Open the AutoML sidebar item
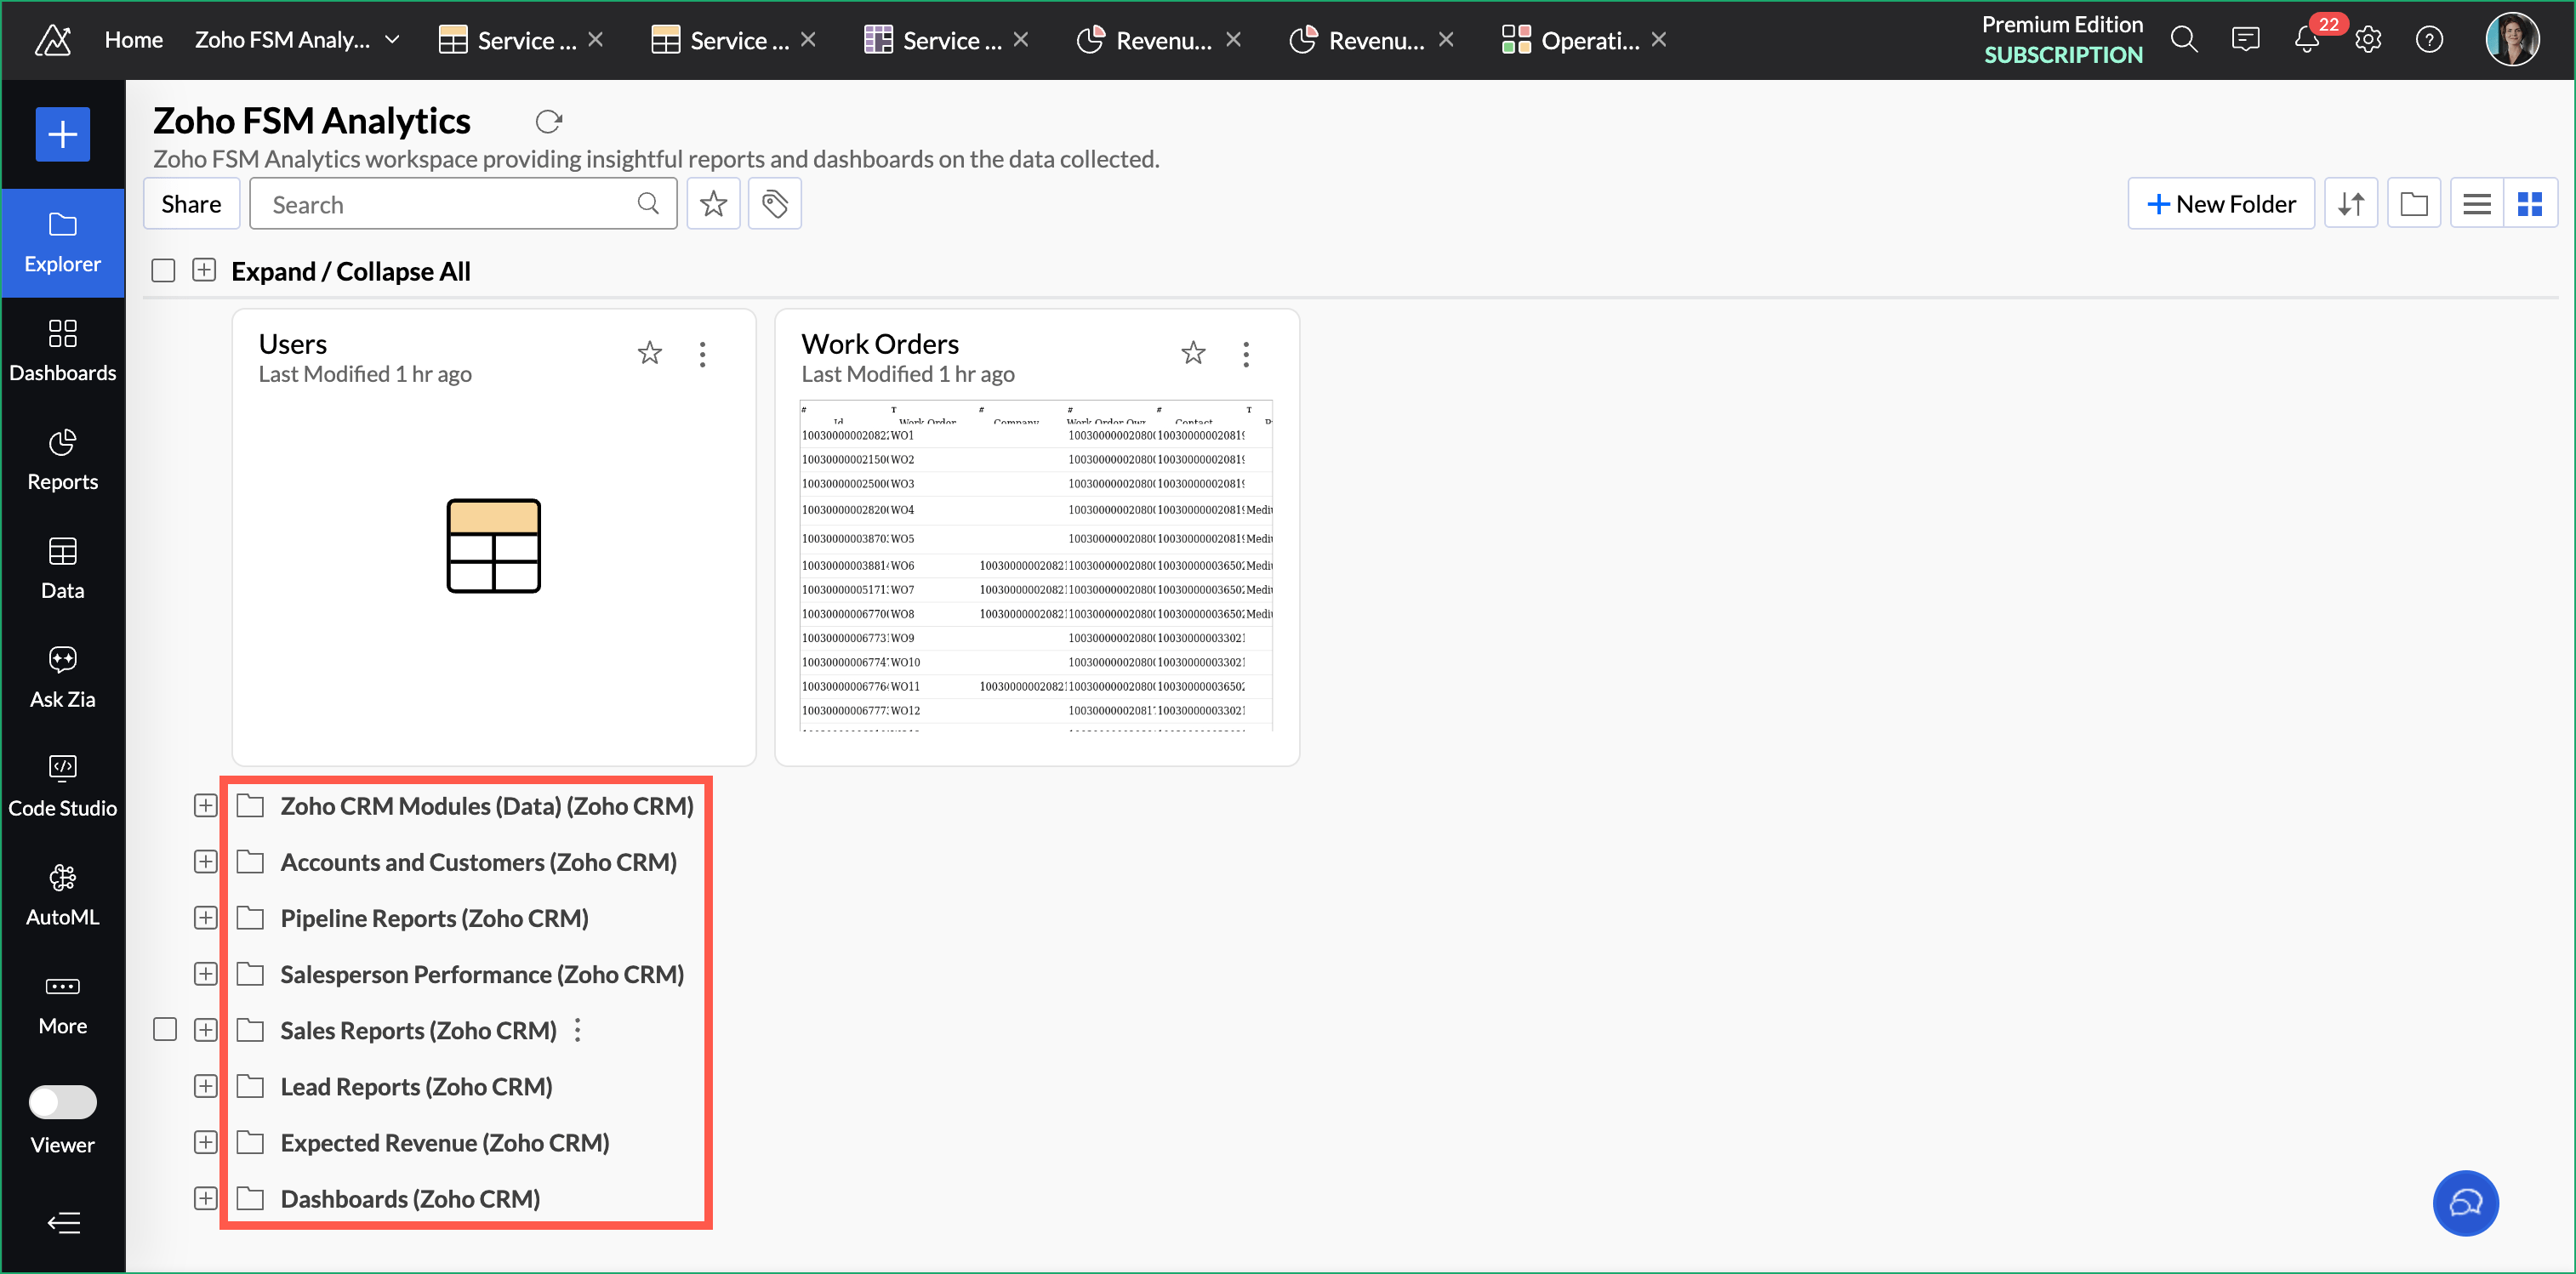 [62, 895]
